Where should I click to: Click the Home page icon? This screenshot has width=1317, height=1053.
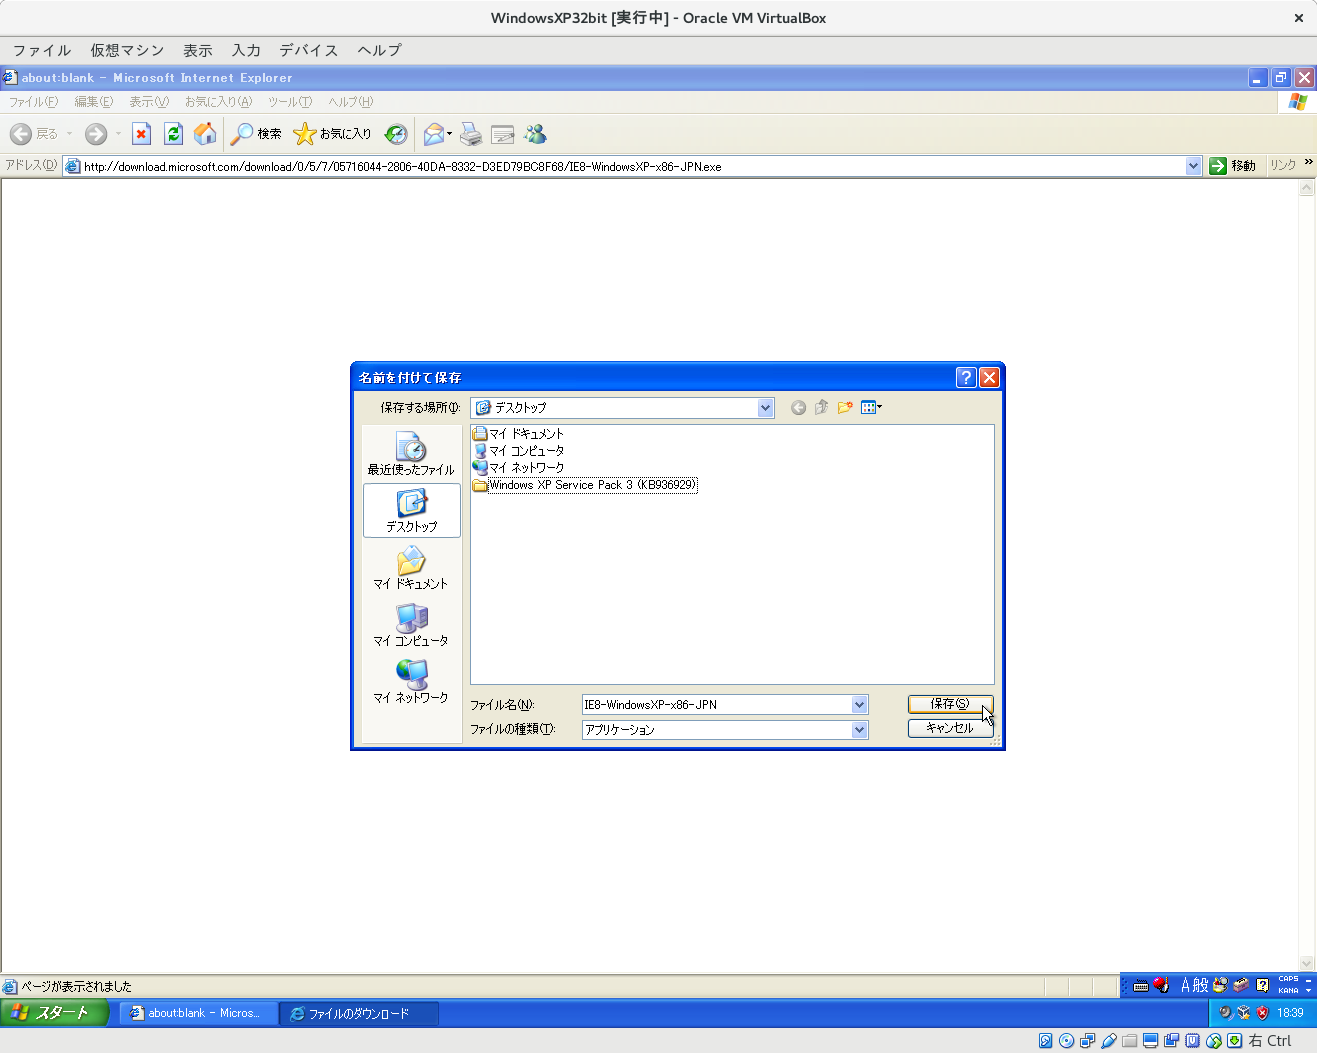click(205, 133)
